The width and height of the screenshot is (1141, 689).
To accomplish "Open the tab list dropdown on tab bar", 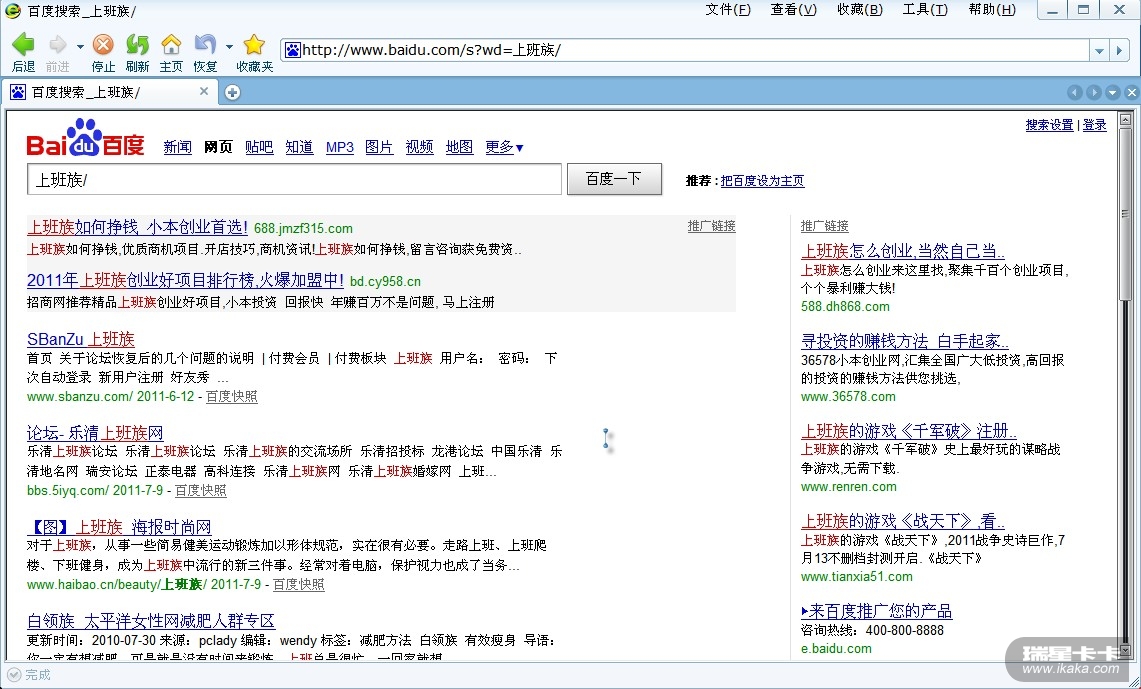I will pos(1113,92).
